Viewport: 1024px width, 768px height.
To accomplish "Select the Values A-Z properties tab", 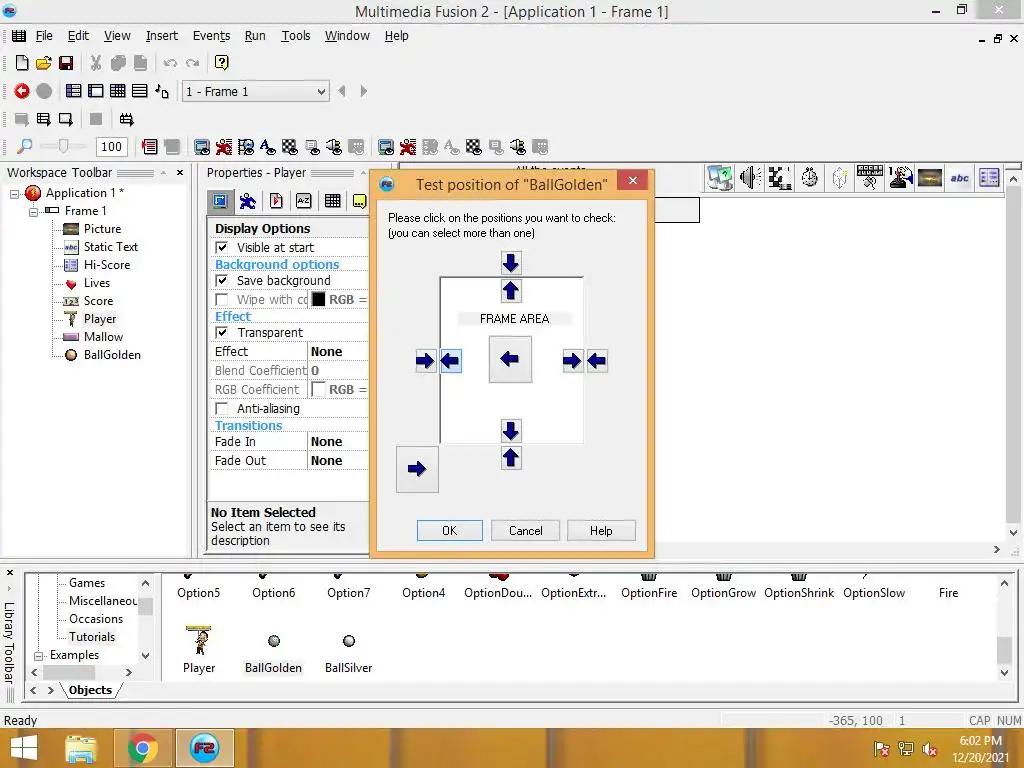I will [304, 201].
